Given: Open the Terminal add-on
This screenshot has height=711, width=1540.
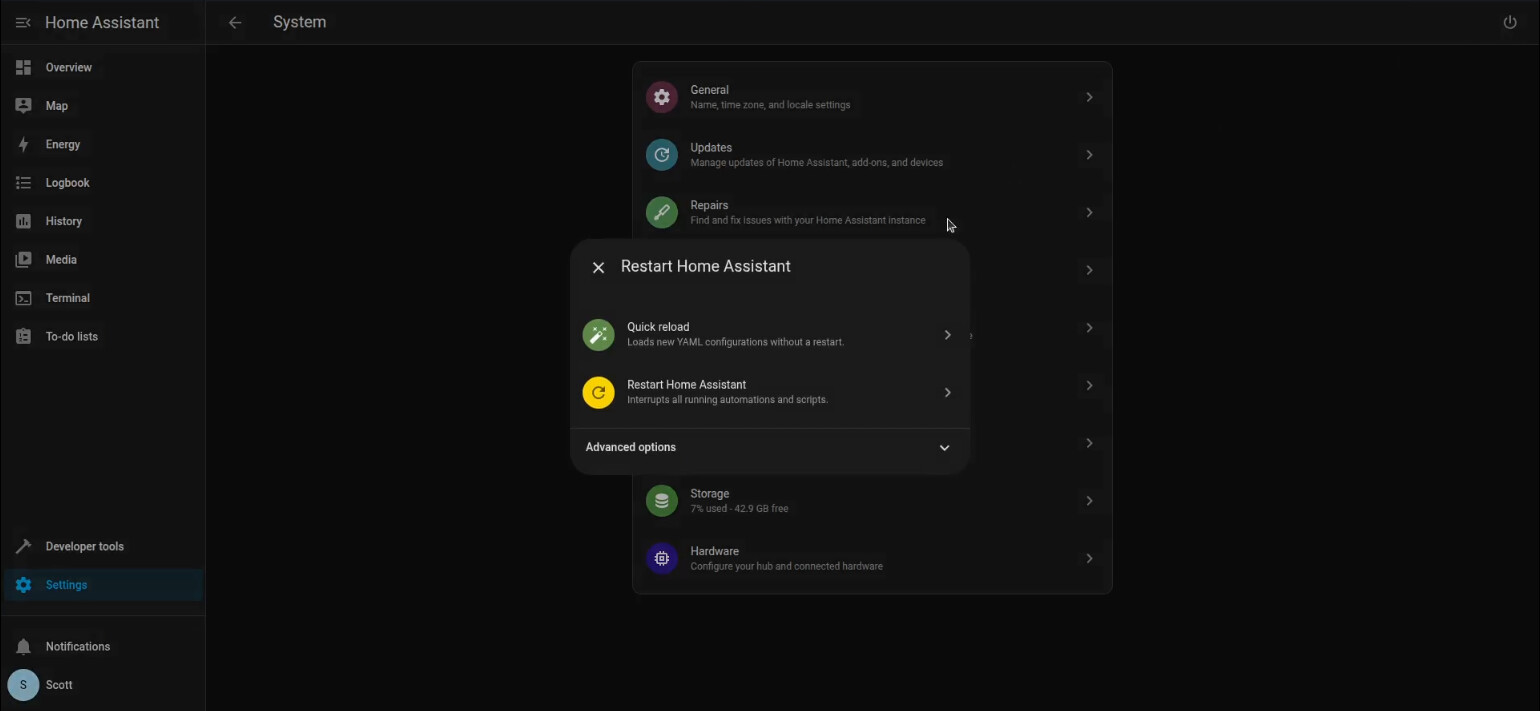Looking at the screenshot, I should (103, 298).
